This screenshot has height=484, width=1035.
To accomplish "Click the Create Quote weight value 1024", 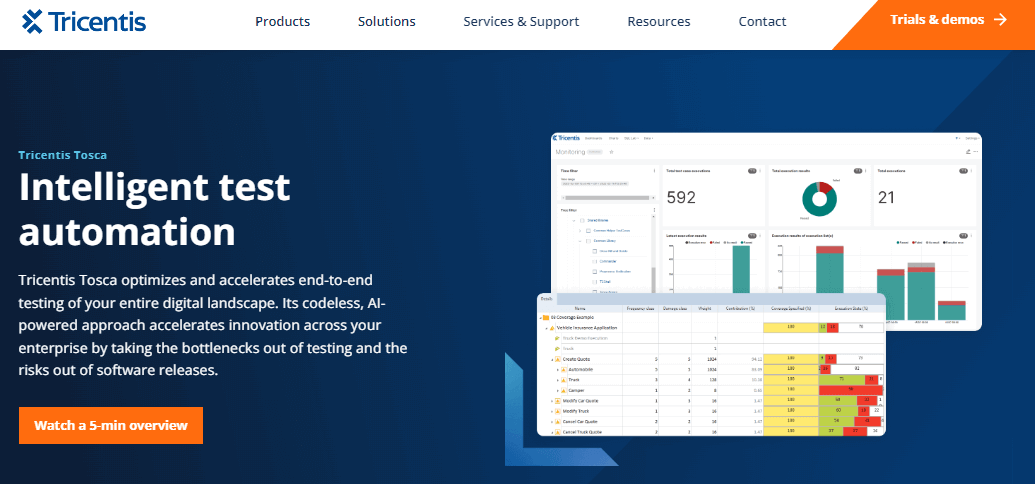I will [x=712, y=359].
